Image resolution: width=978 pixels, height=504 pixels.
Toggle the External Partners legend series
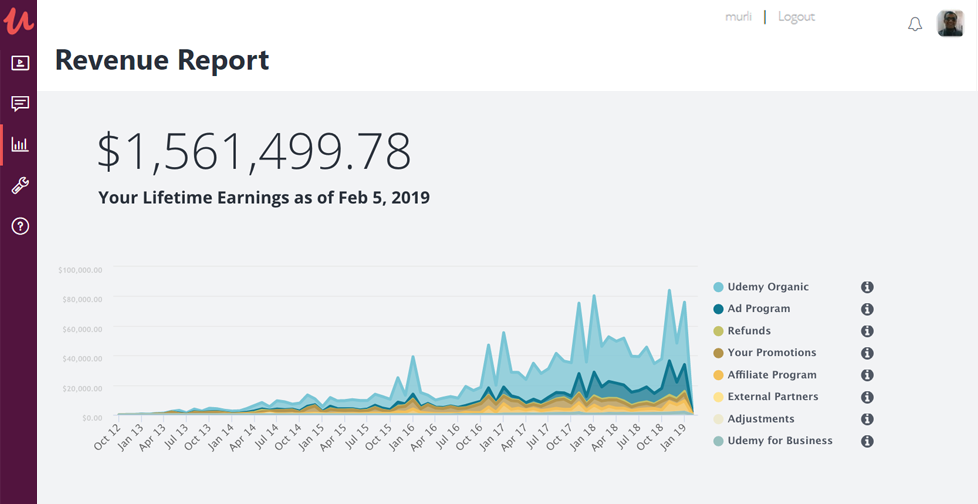[765, 397]
